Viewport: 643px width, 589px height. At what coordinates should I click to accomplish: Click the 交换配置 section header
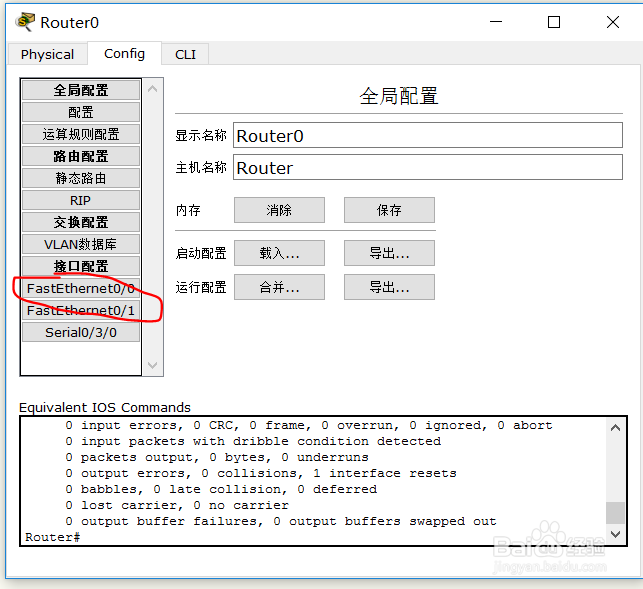point(81,222)
